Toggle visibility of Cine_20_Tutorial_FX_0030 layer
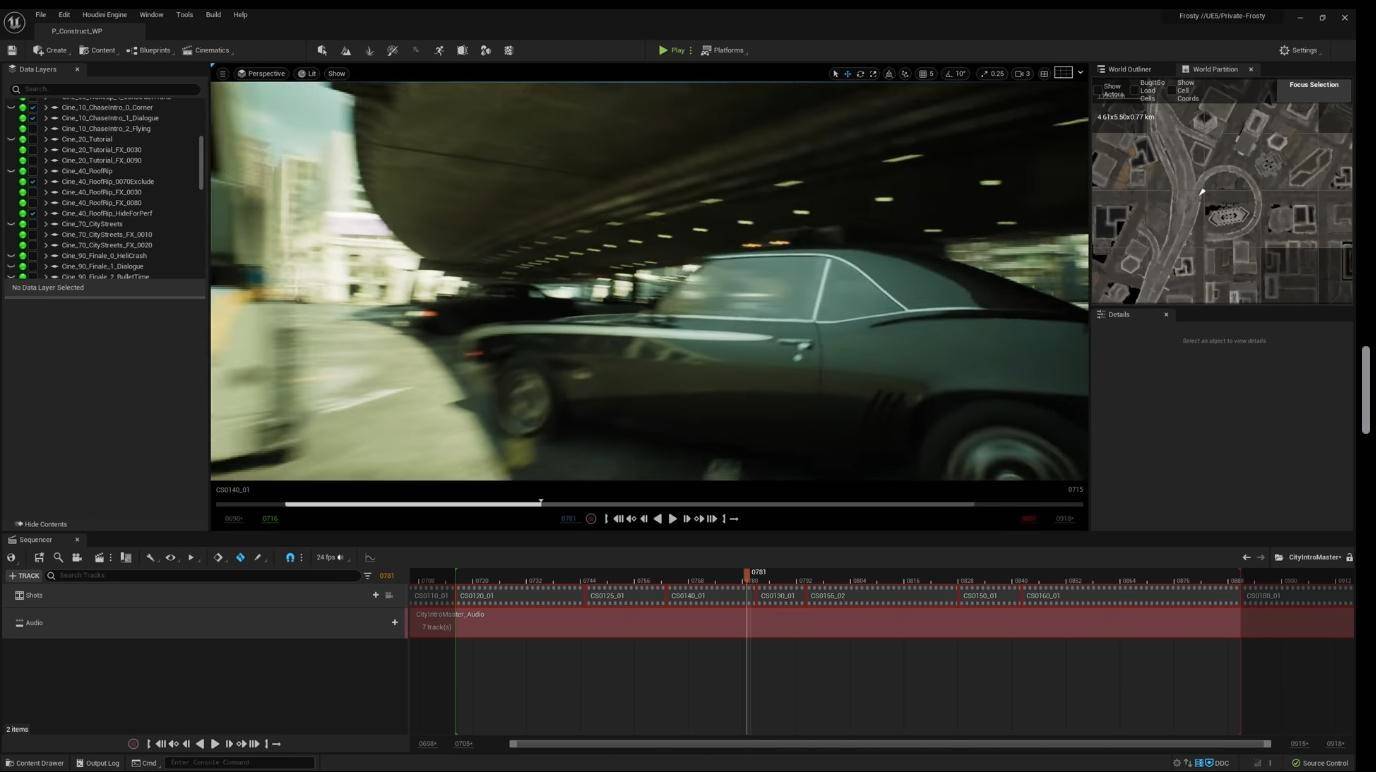This screenshot has width=1376, height=772. pyautogui.click(x=22, y=150)
